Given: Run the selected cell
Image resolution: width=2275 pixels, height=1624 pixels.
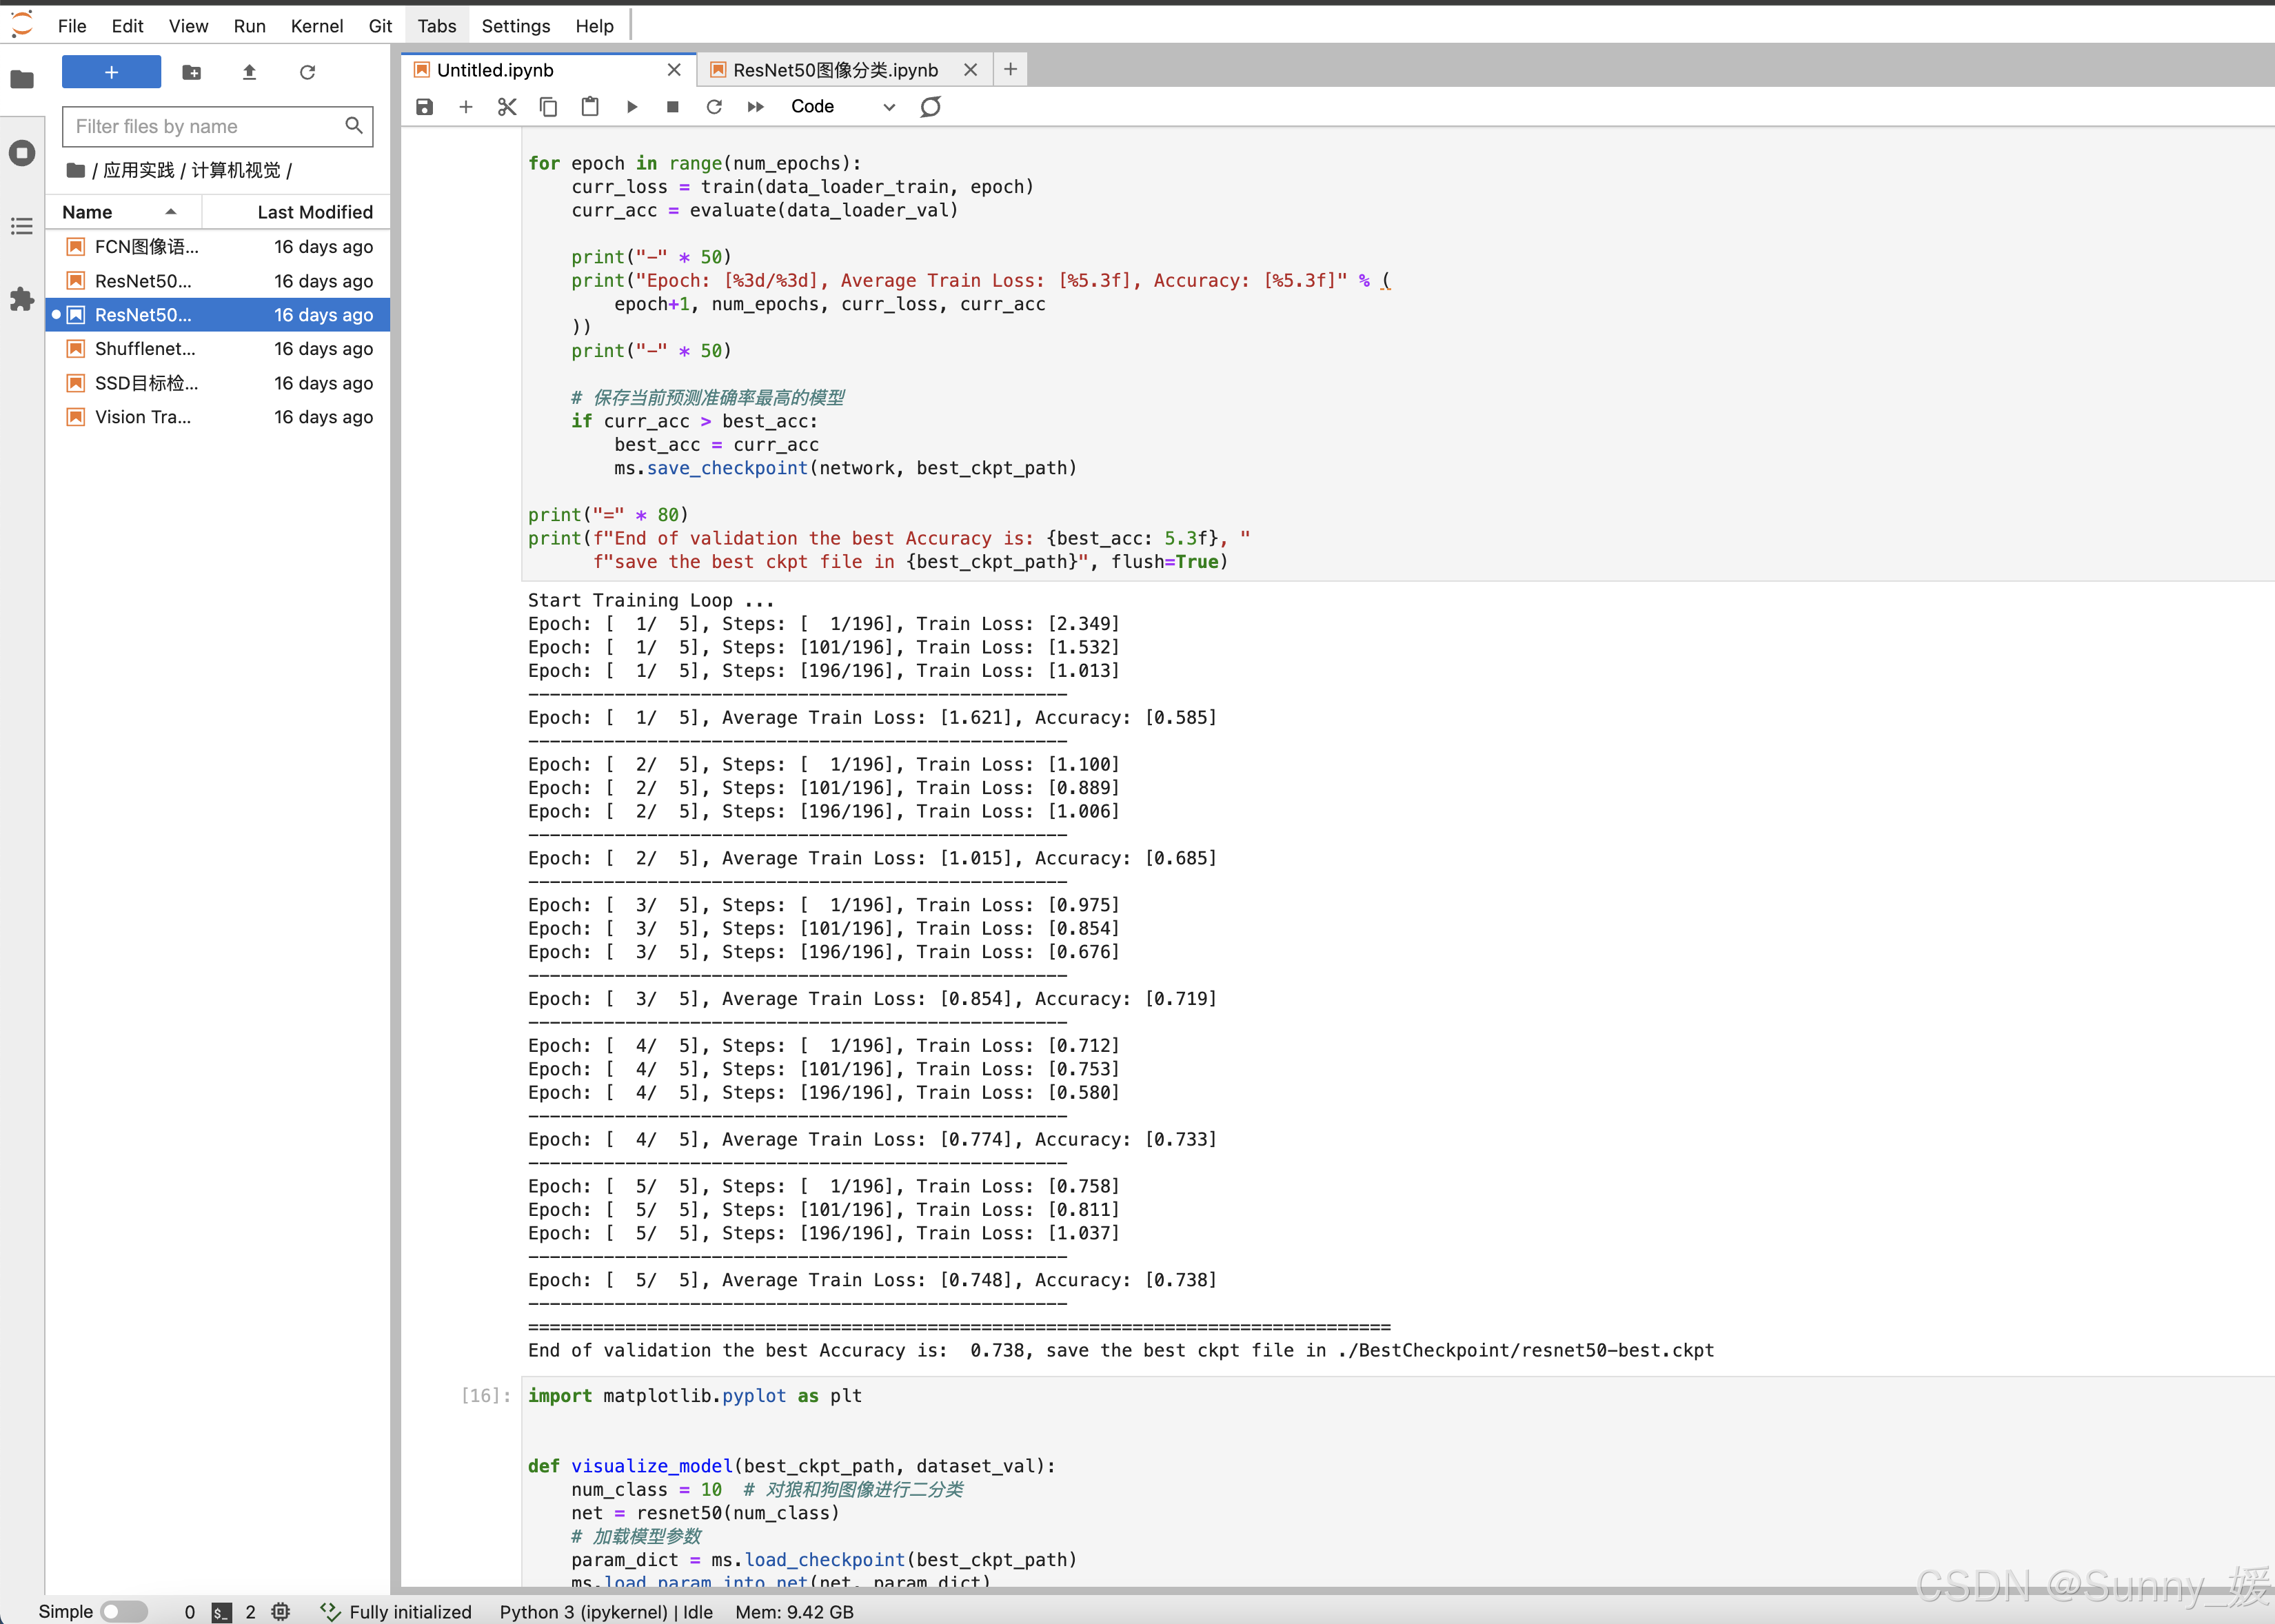Looking at the screenshot, I should click(631, 107).
